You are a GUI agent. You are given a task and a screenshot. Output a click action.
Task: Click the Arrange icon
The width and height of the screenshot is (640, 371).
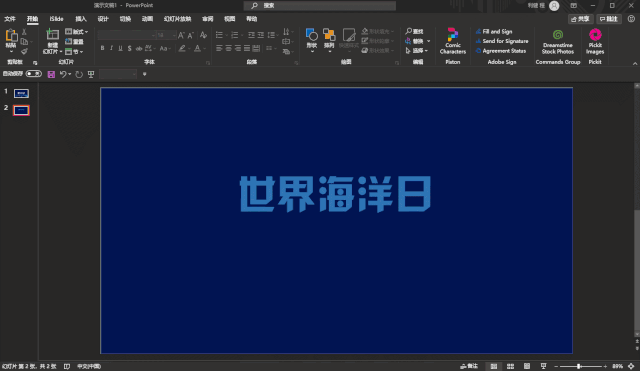[329, 35]
